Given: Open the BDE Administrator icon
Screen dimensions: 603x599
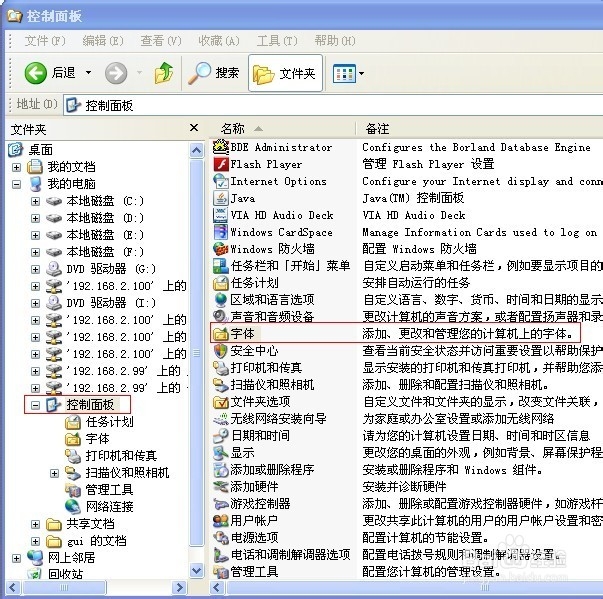Looking at the screenshot, I should pyautogui.click(x=221, y=147).
